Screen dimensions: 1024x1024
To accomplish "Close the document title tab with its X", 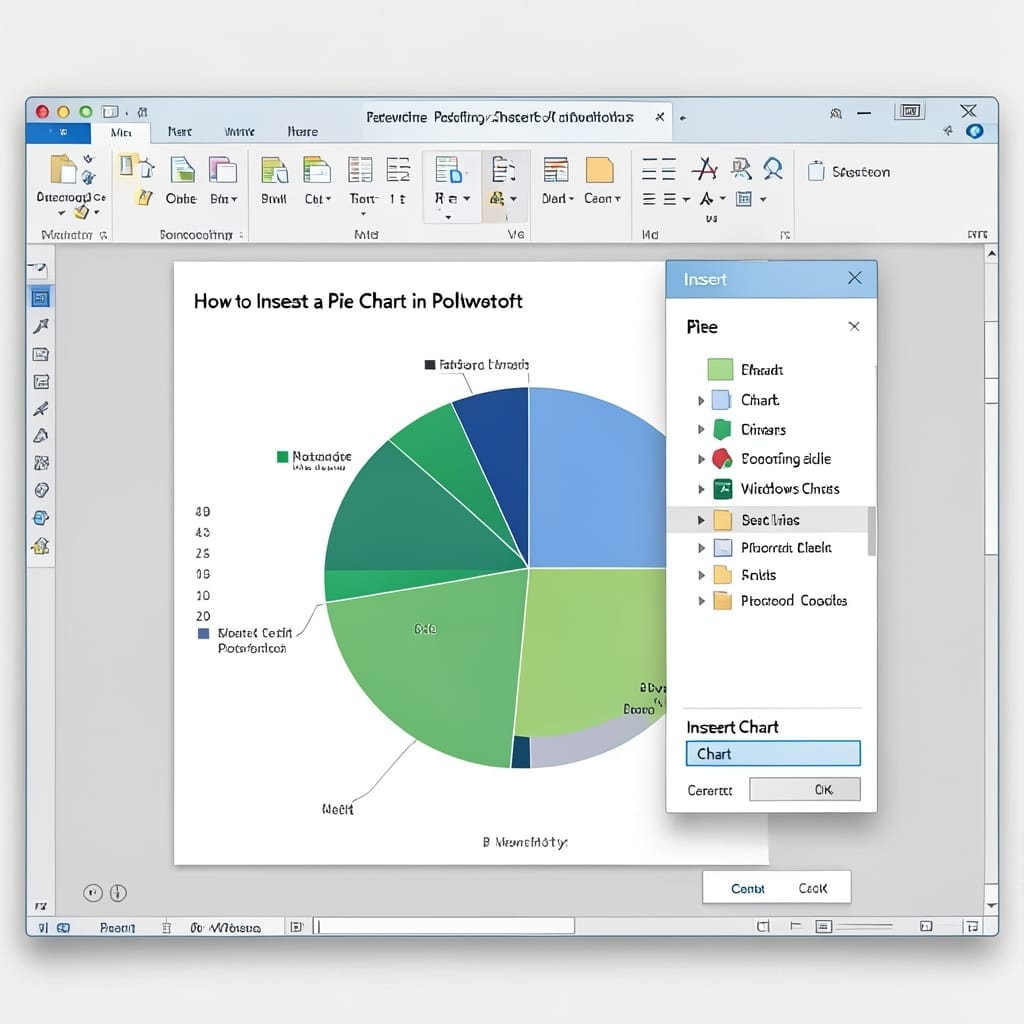I will [660, 117].
